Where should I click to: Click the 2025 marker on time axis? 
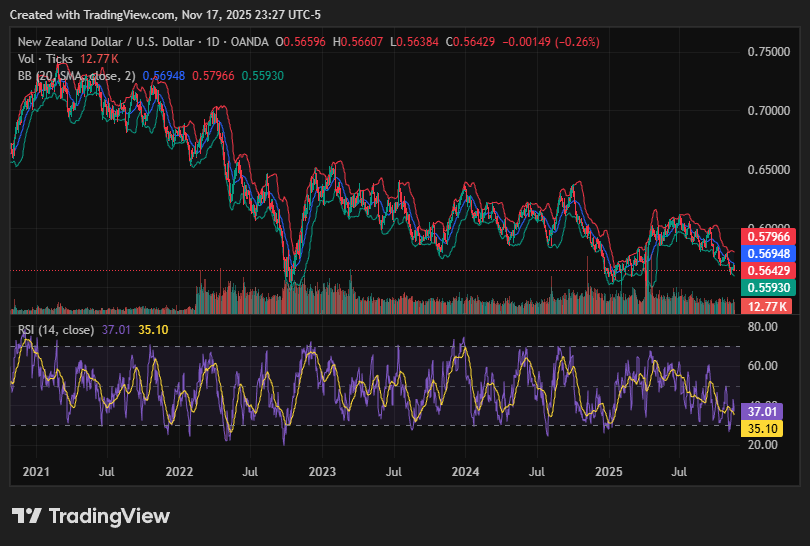(610, 470)
